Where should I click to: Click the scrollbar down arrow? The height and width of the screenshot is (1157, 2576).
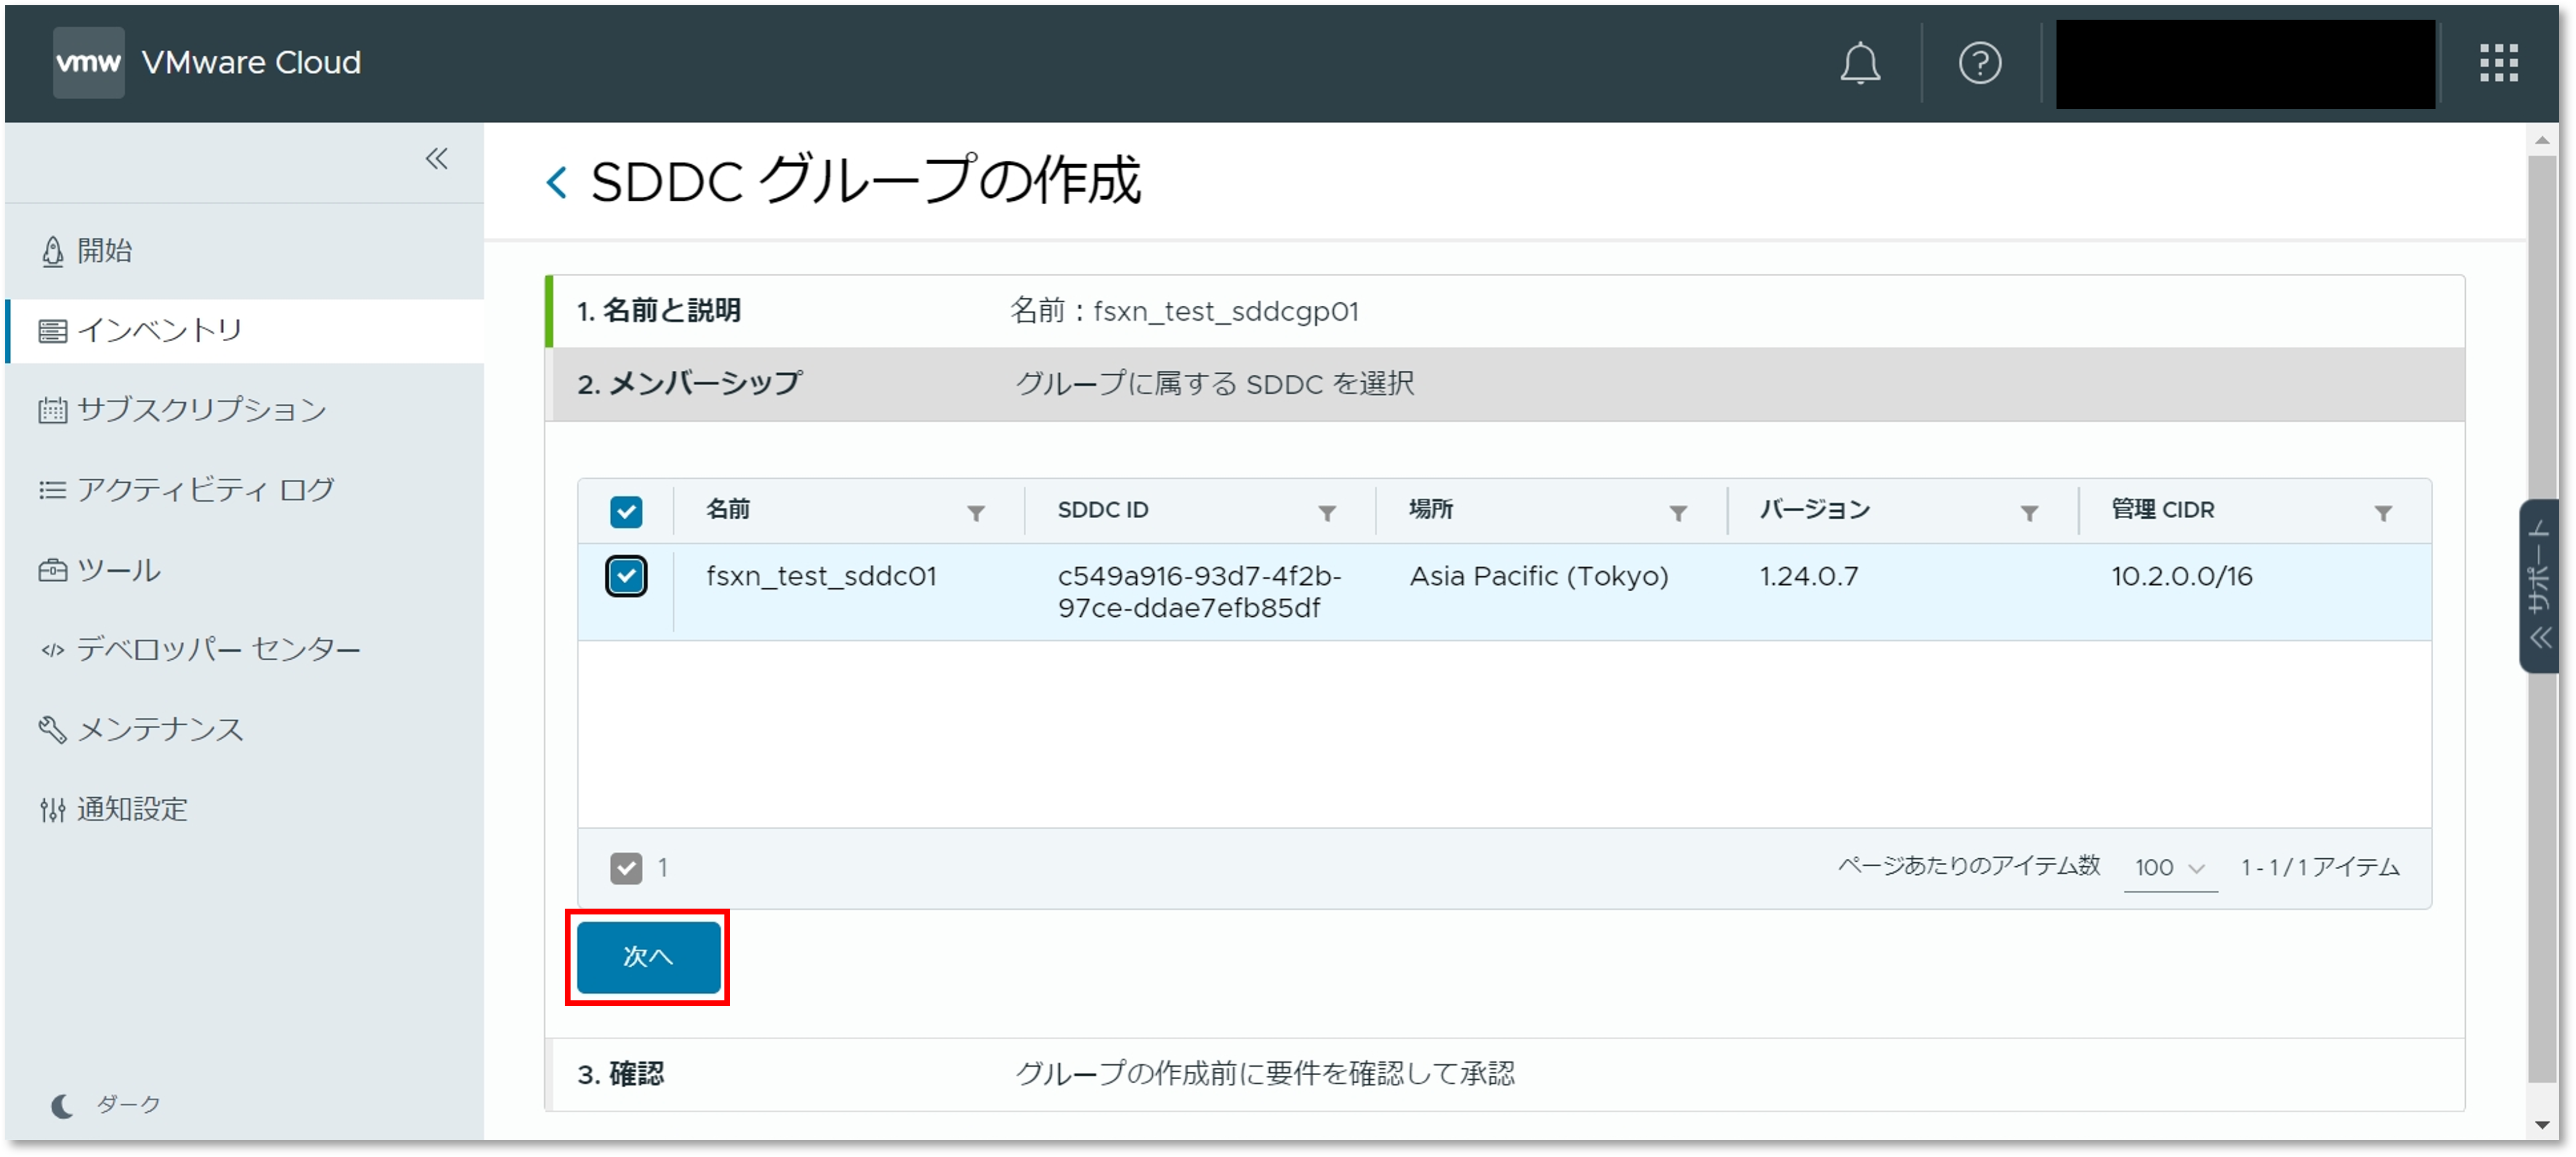[x=2541, y=1125]
